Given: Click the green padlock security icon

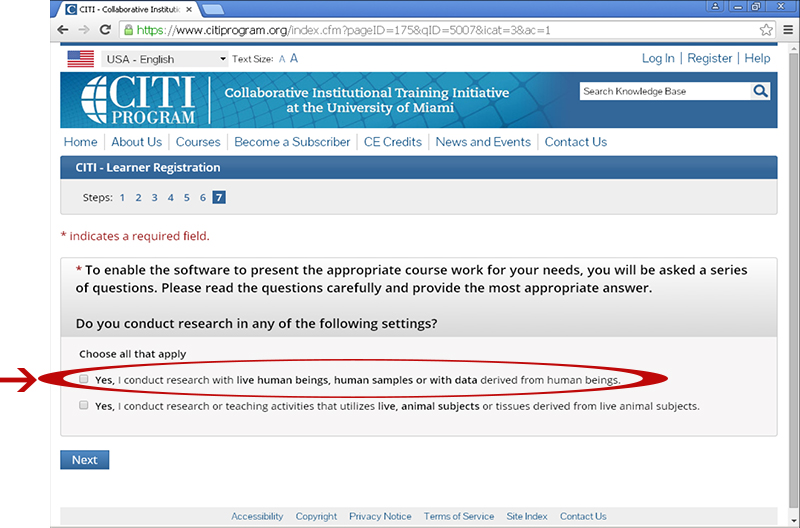Looking at the screenshot, I should (129, 30).
